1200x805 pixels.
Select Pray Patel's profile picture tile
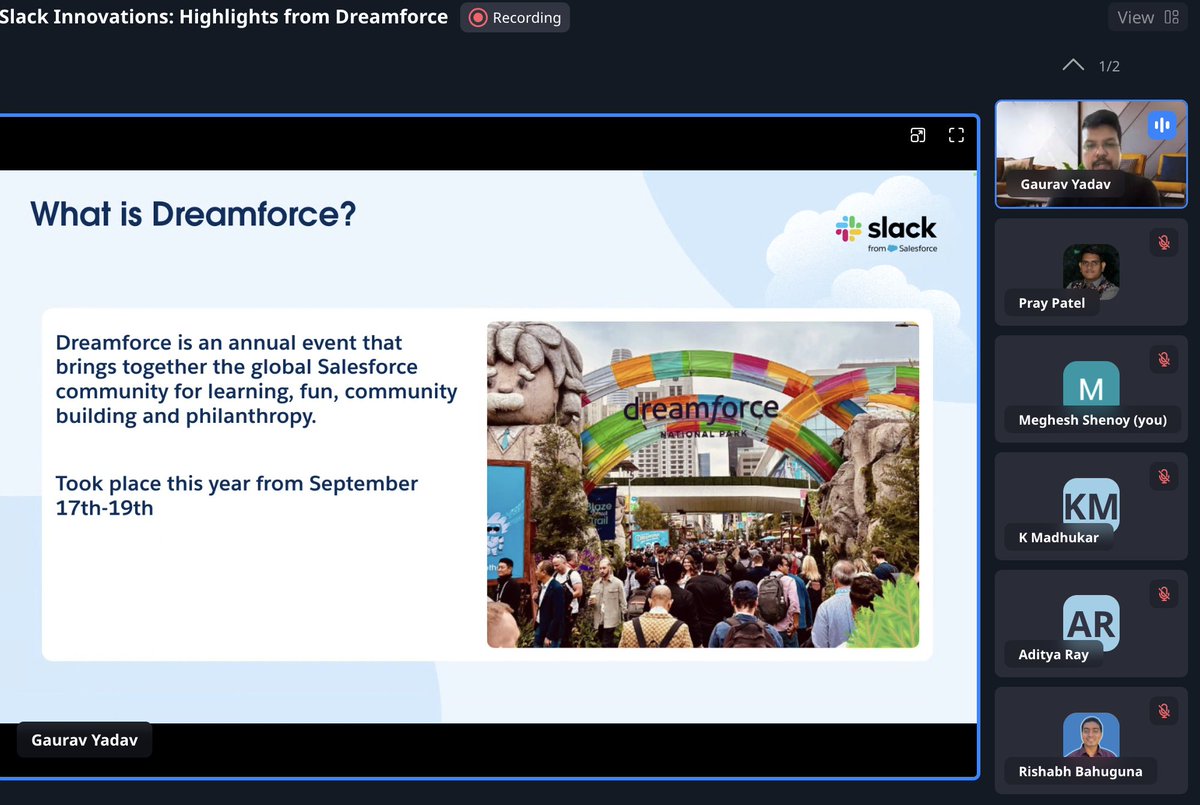[x=1091, y=272]
